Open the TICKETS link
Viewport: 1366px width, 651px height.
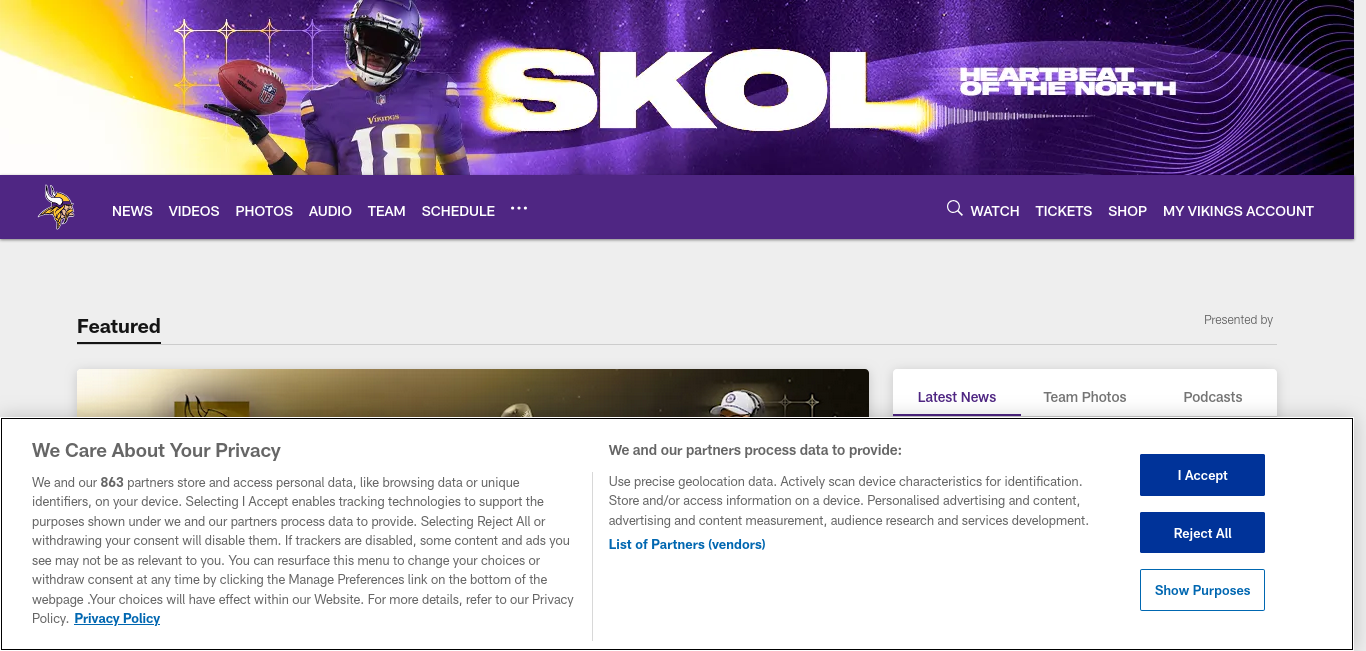tap(1063, 211)
